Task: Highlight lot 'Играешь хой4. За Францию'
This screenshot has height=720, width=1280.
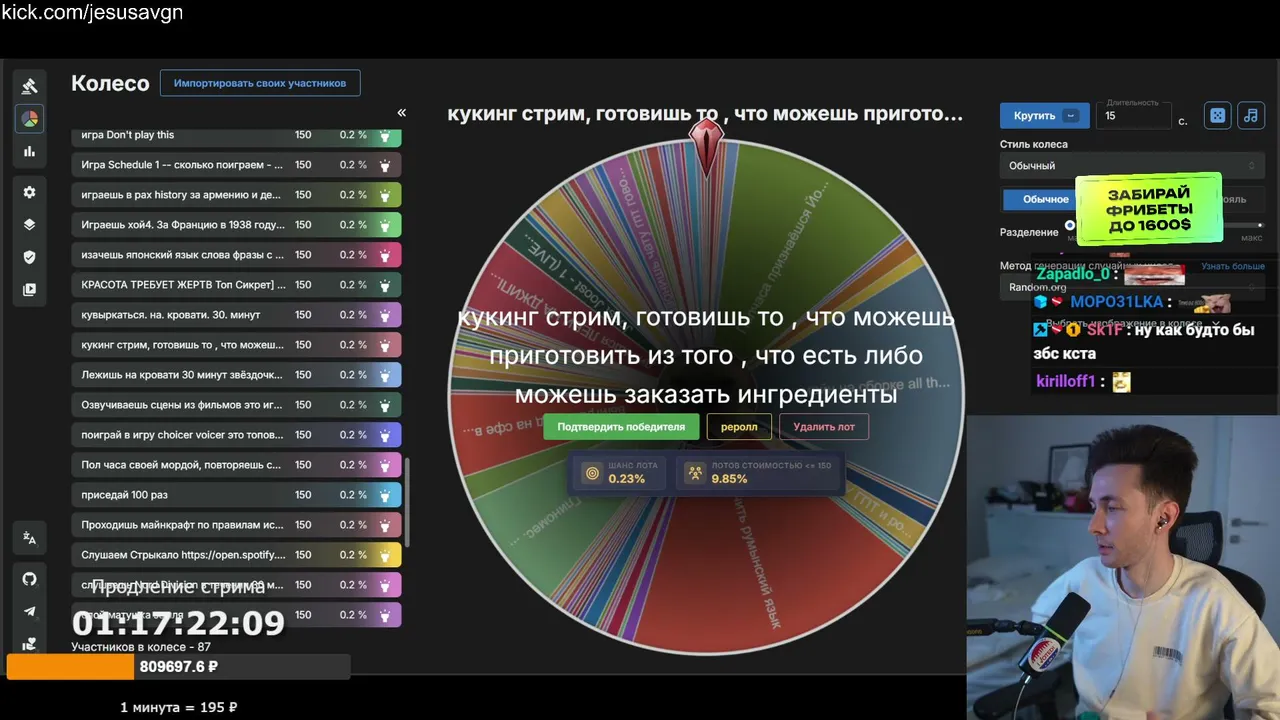Action: 385,225
